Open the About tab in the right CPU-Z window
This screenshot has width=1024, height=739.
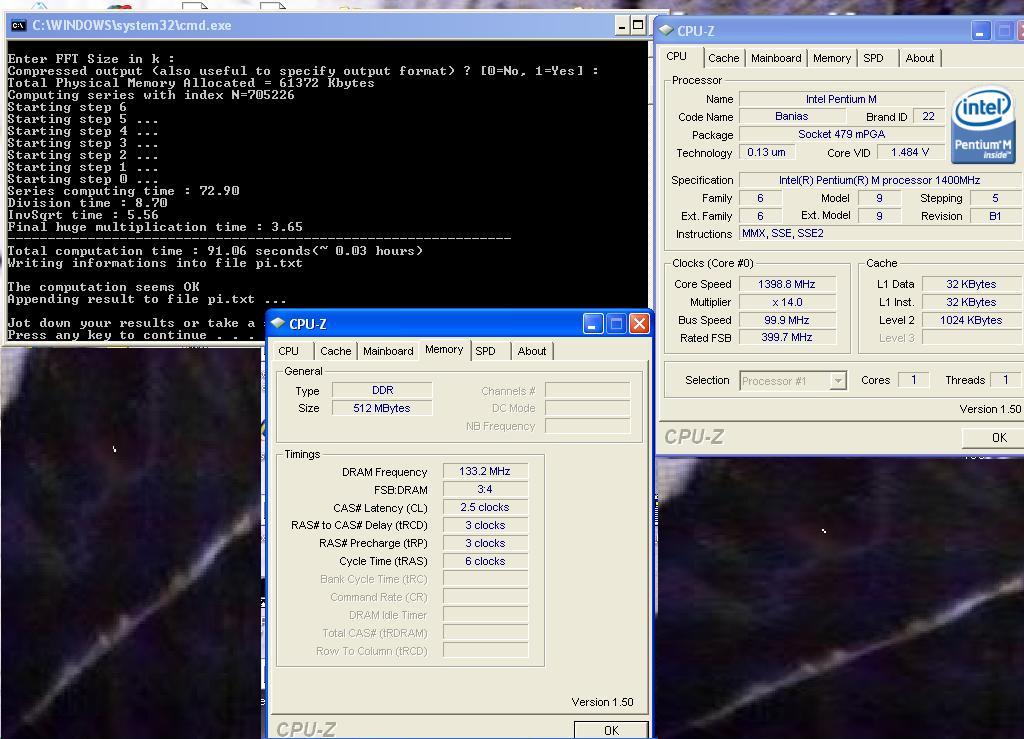pyautogui.click(x=920, y=58)
